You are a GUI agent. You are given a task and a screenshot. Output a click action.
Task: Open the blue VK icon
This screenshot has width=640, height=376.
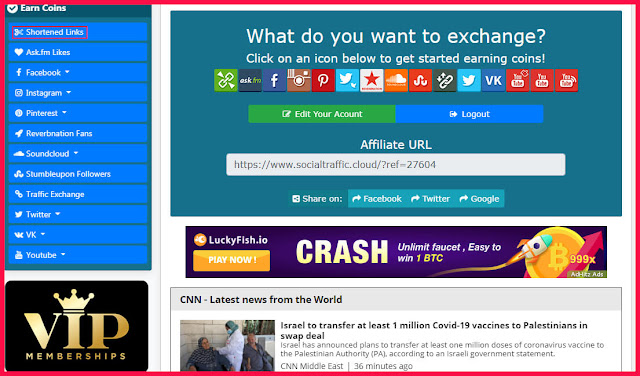(493, 80)
